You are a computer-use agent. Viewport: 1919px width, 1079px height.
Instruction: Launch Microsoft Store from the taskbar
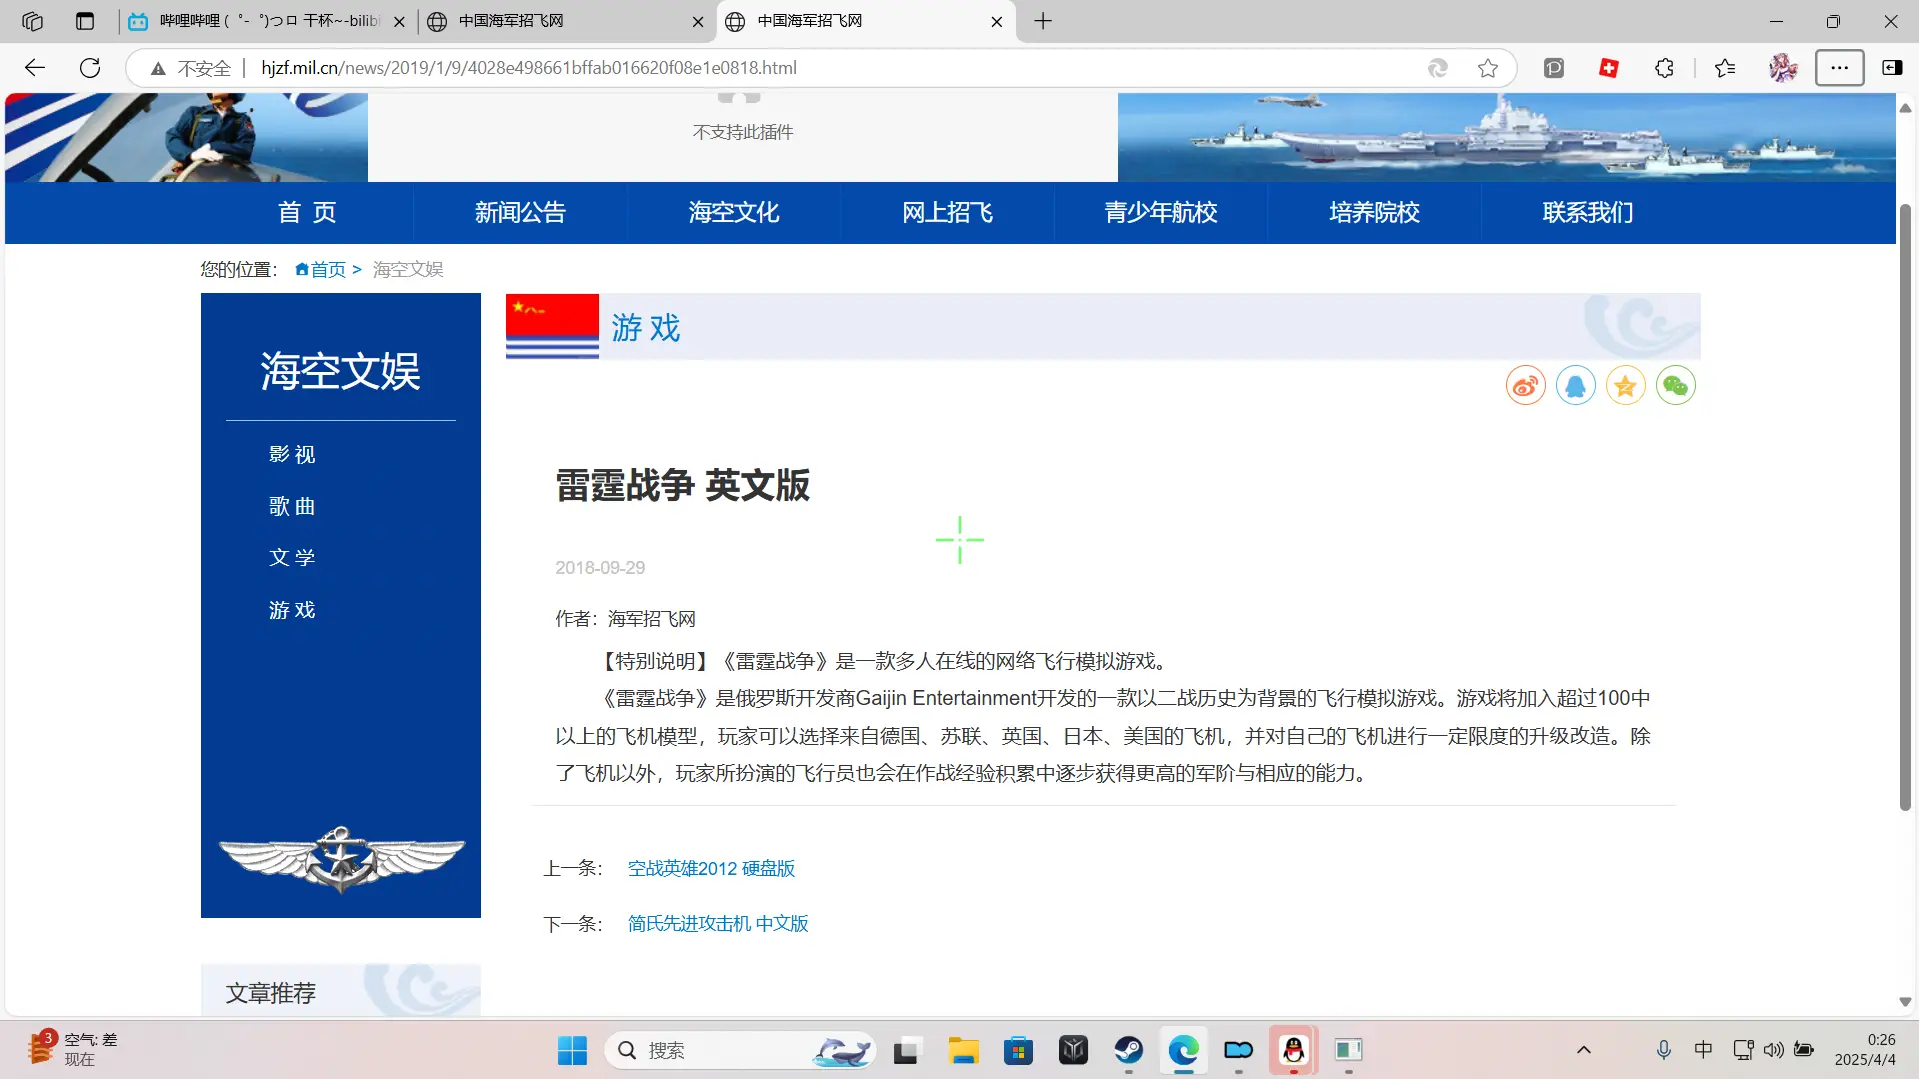tap(1018, 1050)
